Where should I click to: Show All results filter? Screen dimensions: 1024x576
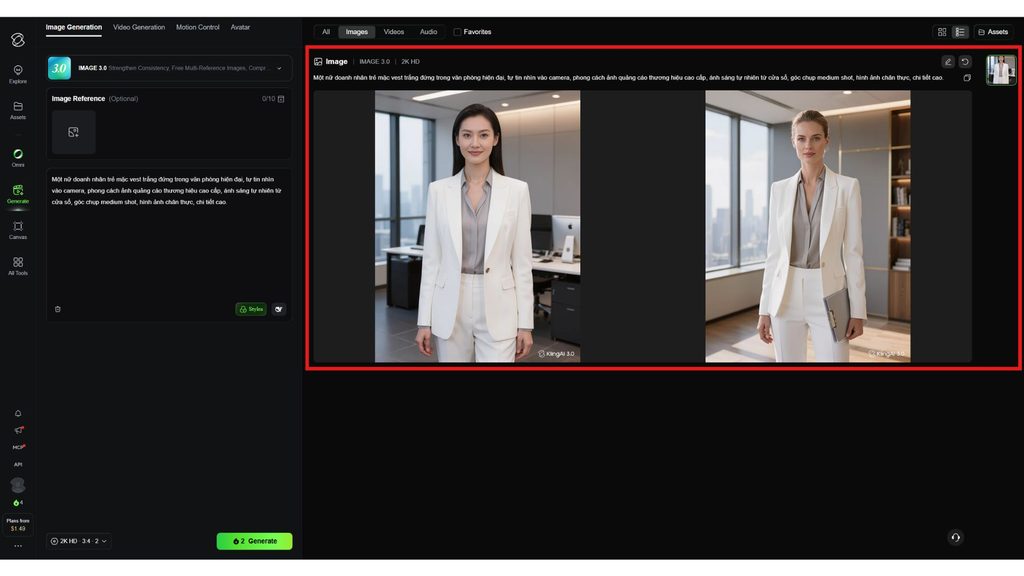326,32
